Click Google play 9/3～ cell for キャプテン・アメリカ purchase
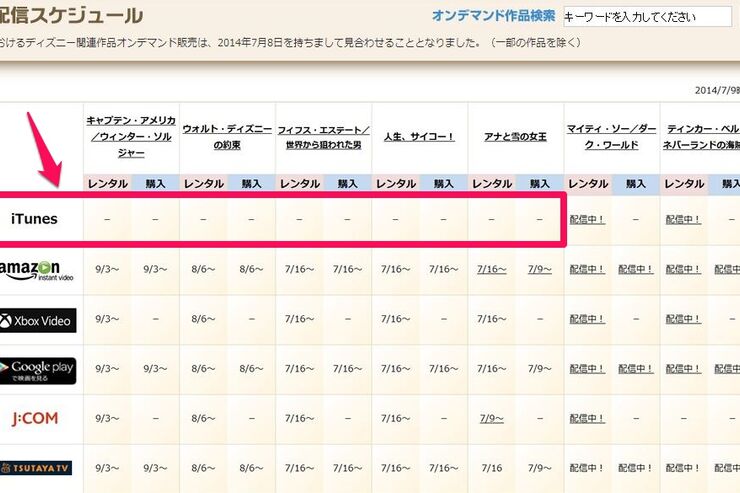The width and height of the screenshot is (740, 493). coord(155,369)
